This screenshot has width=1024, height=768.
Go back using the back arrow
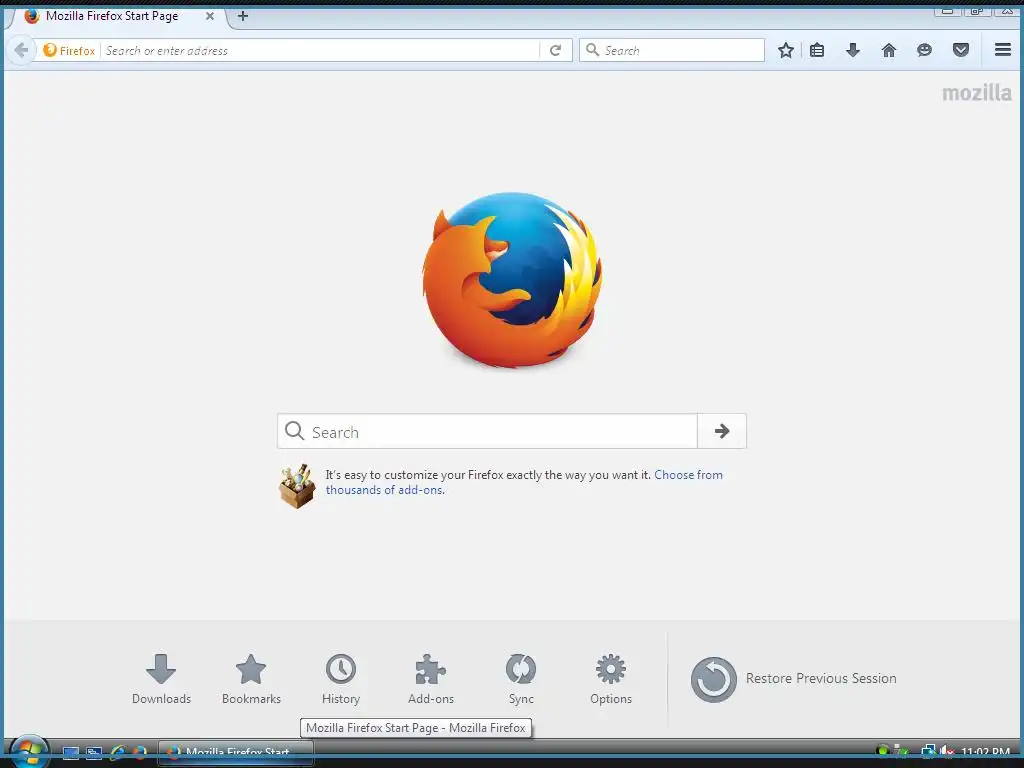(21, 50)
